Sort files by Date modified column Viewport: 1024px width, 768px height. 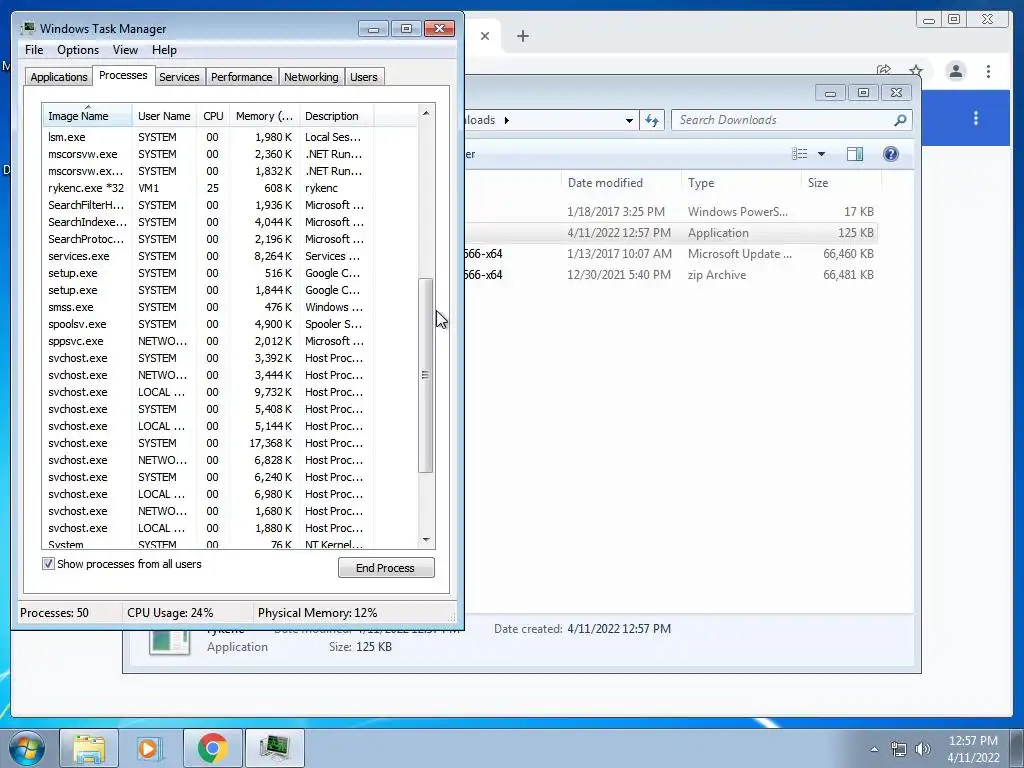tap(620, 183)
